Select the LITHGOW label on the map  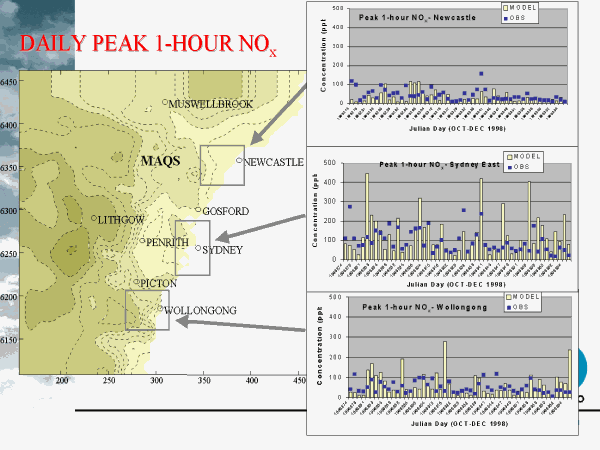(121, 220)
